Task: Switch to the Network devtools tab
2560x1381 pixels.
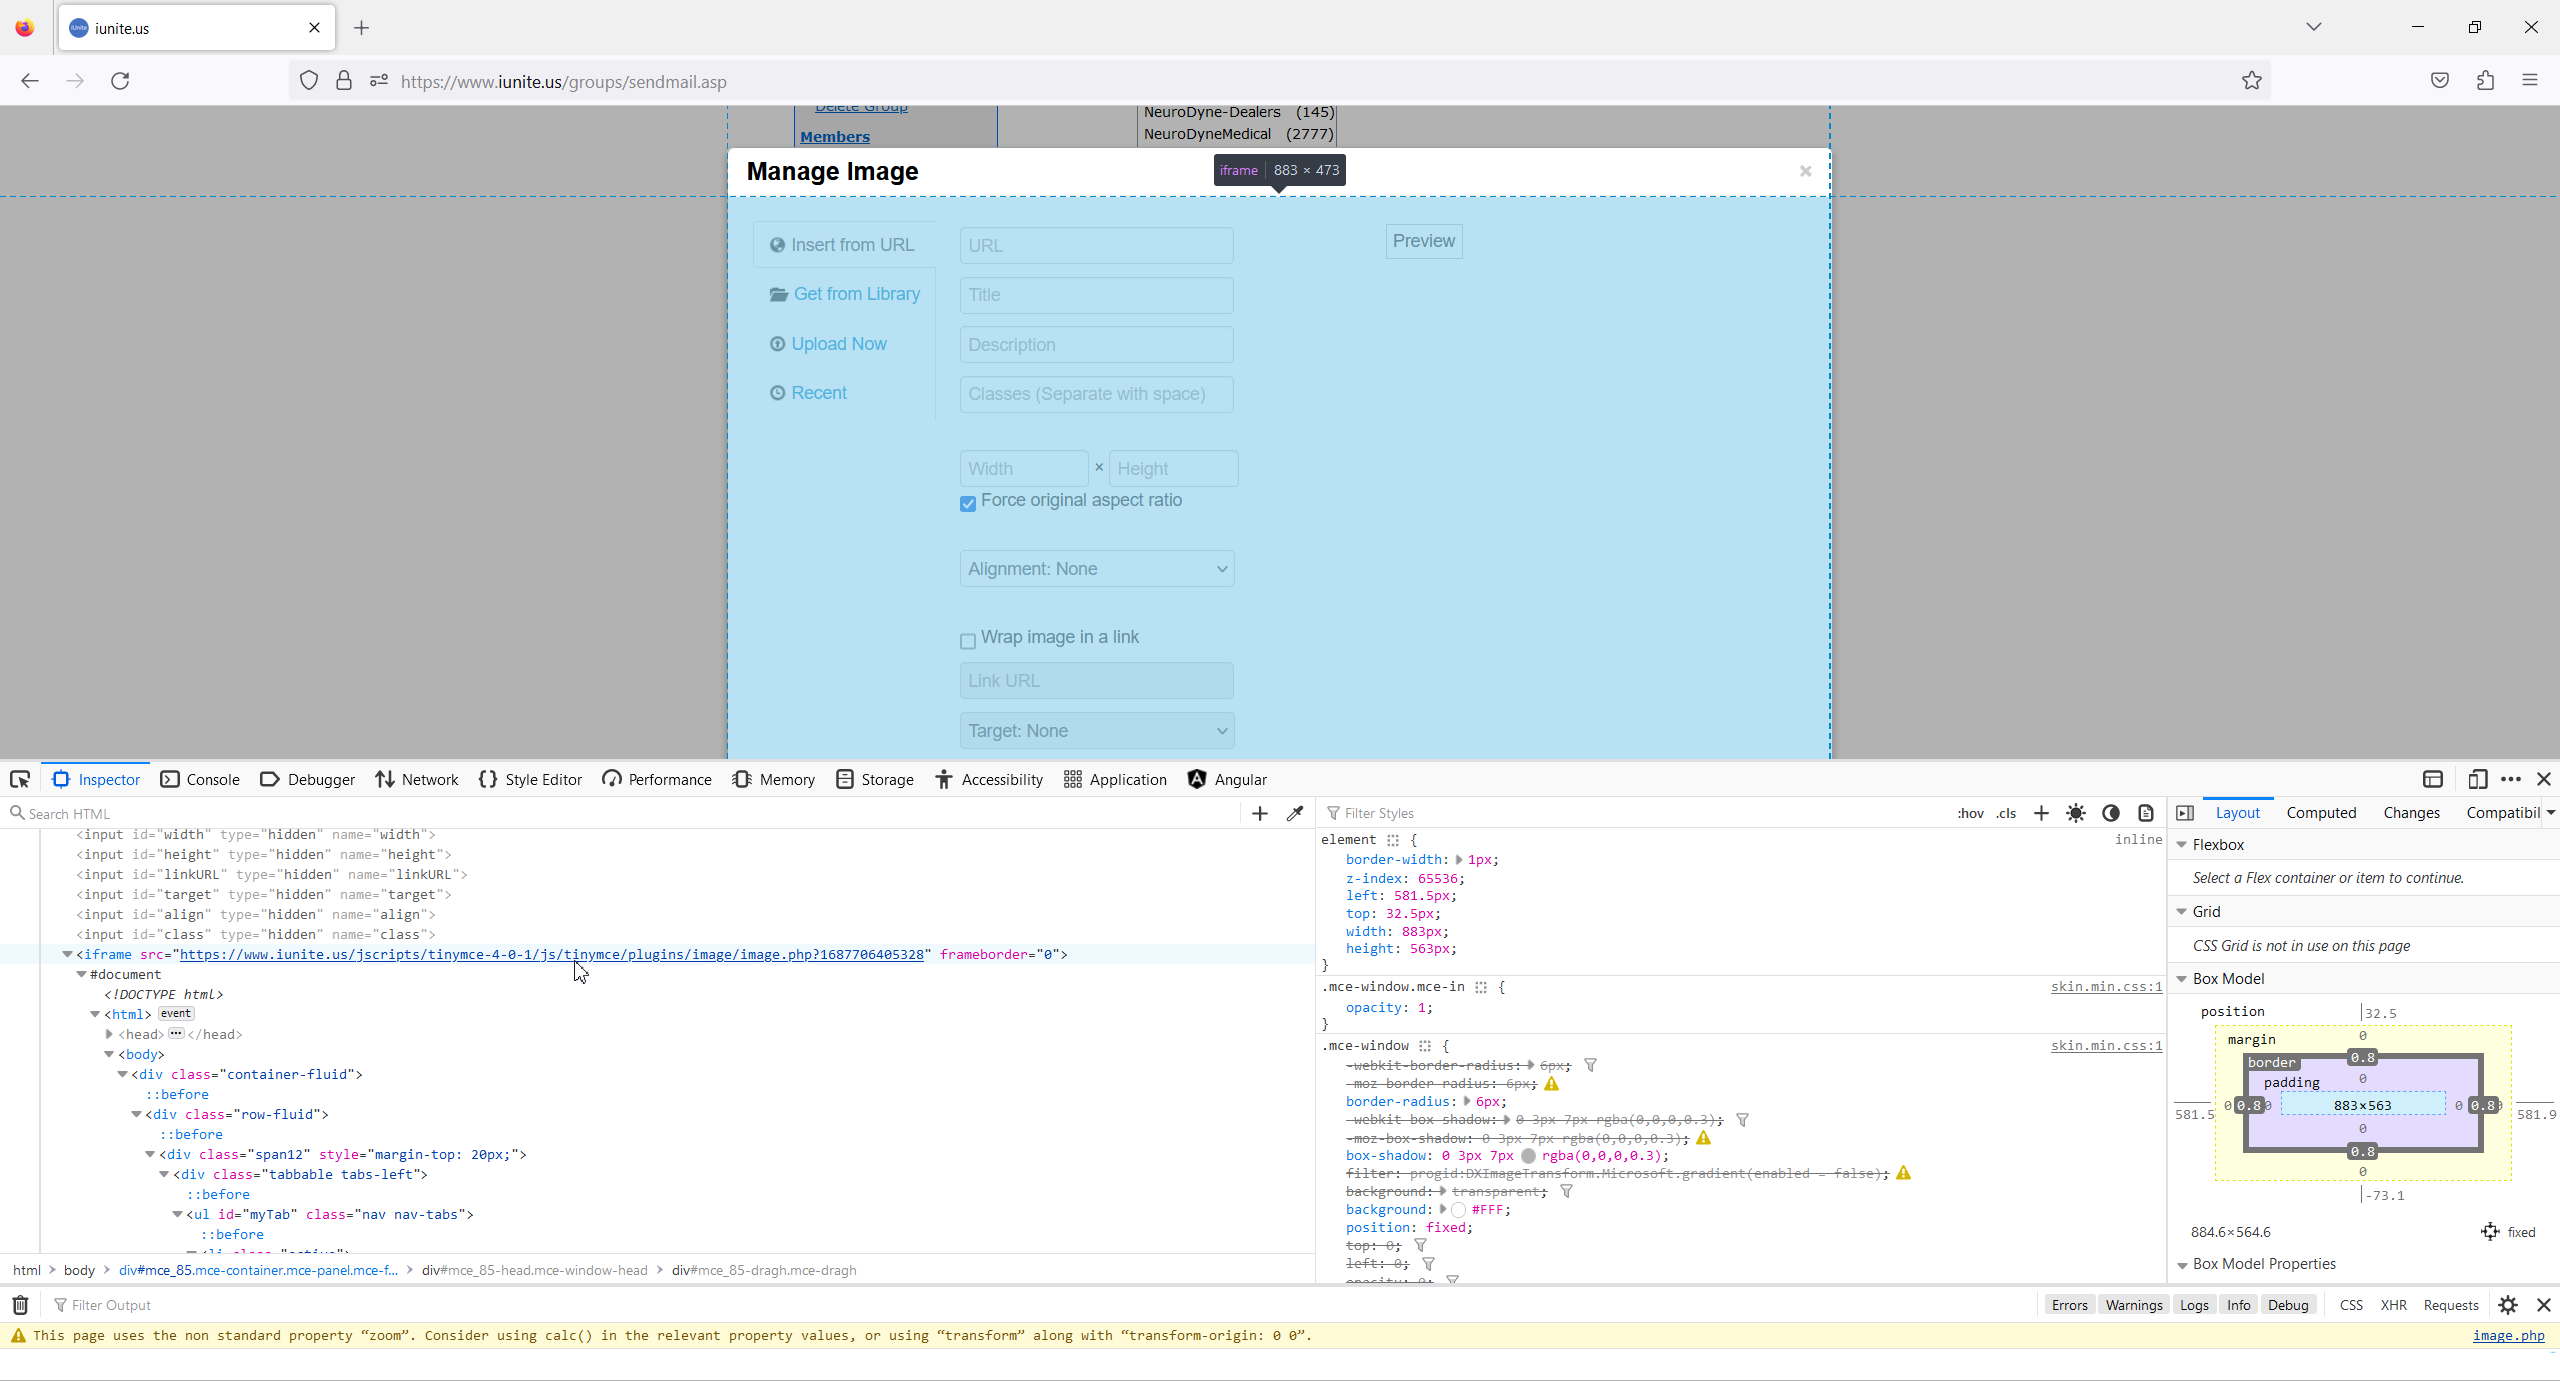Action: [417, 779]
